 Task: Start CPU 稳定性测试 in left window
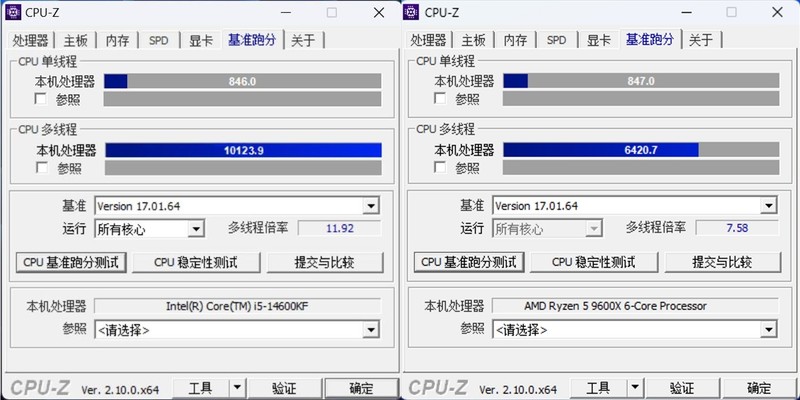[196, 262]
